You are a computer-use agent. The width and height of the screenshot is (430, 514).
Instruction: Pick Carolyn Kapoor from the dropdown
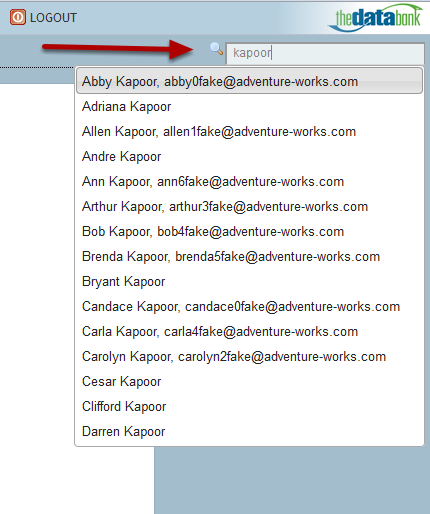(x=249, y=357)
